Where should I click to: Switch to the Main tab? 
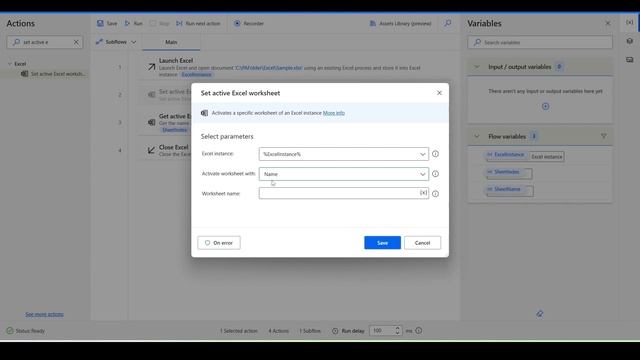(171, 42)
